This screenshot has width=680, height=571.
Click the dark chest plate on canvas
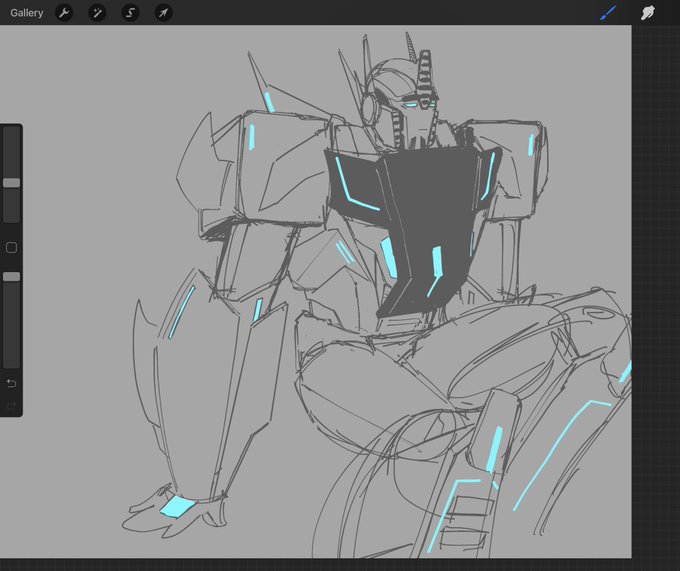pyautogui.click(x=434, y=204)
